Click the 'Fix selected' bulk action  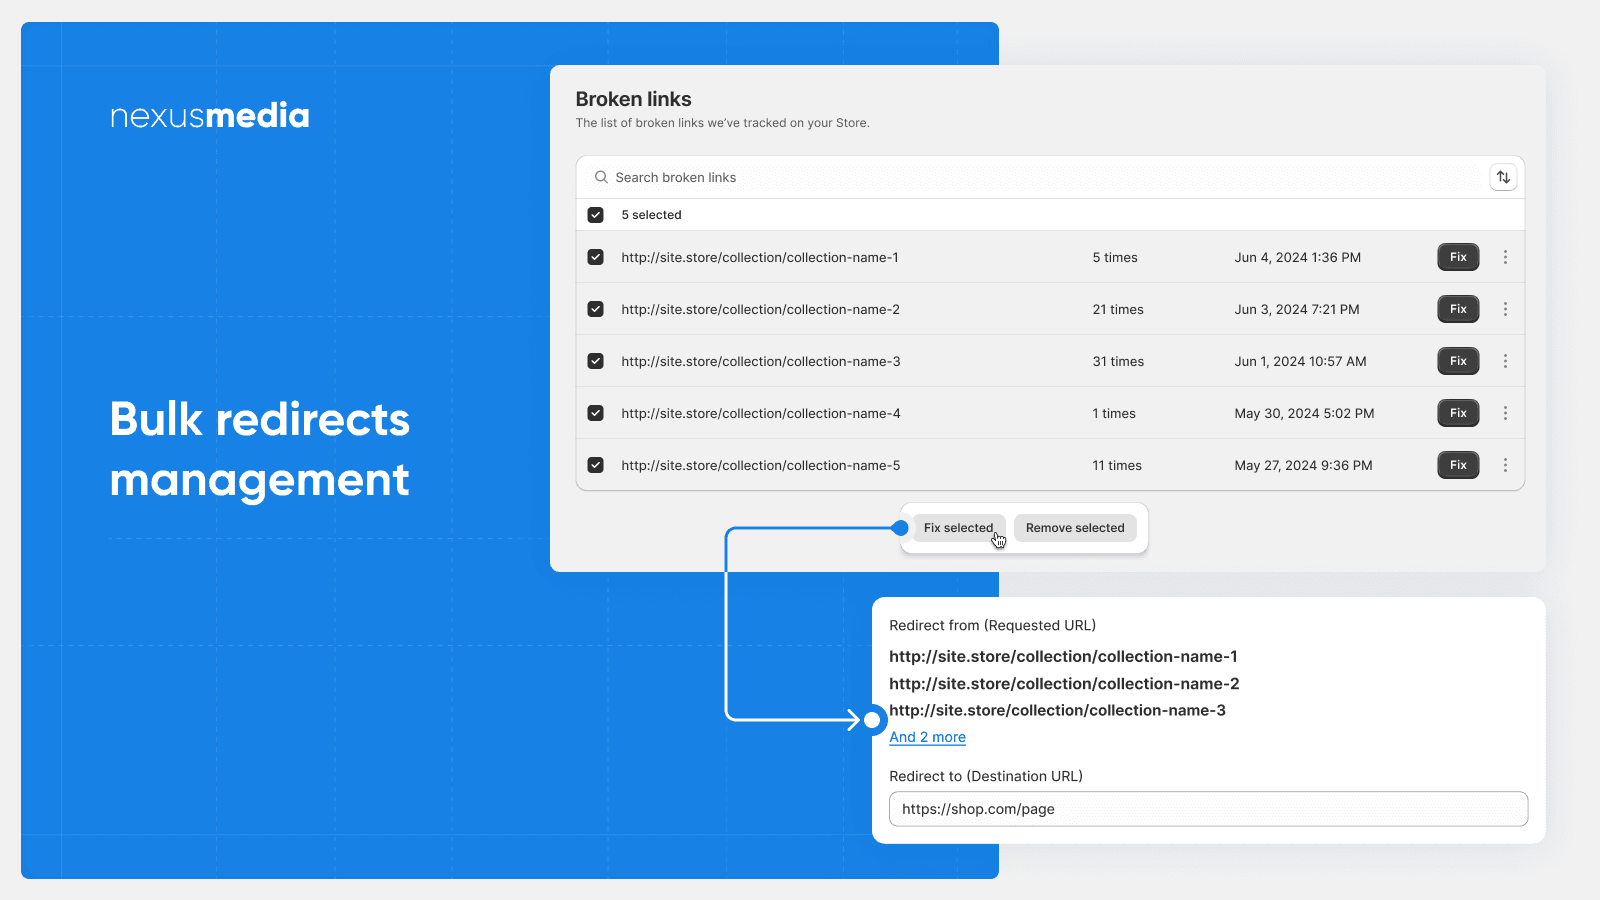(958, 528)
